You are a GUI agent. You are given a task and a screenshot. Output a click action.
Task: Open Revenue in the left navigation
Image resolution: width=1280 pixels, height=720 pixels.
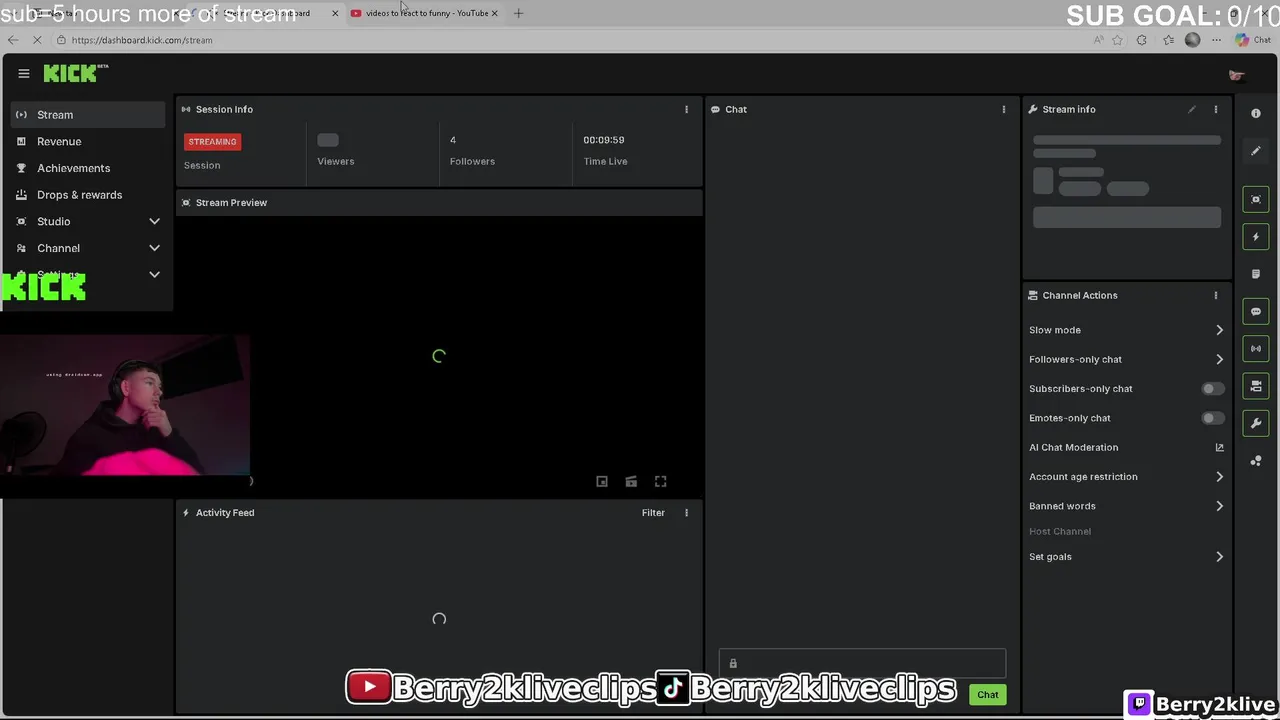pos(88,141)
